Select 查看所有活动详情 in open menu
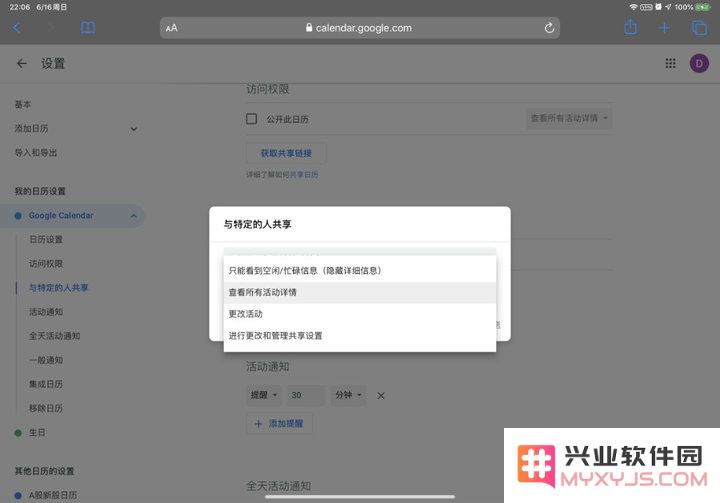The image size is (720, 503). click(x=360, y=292)
